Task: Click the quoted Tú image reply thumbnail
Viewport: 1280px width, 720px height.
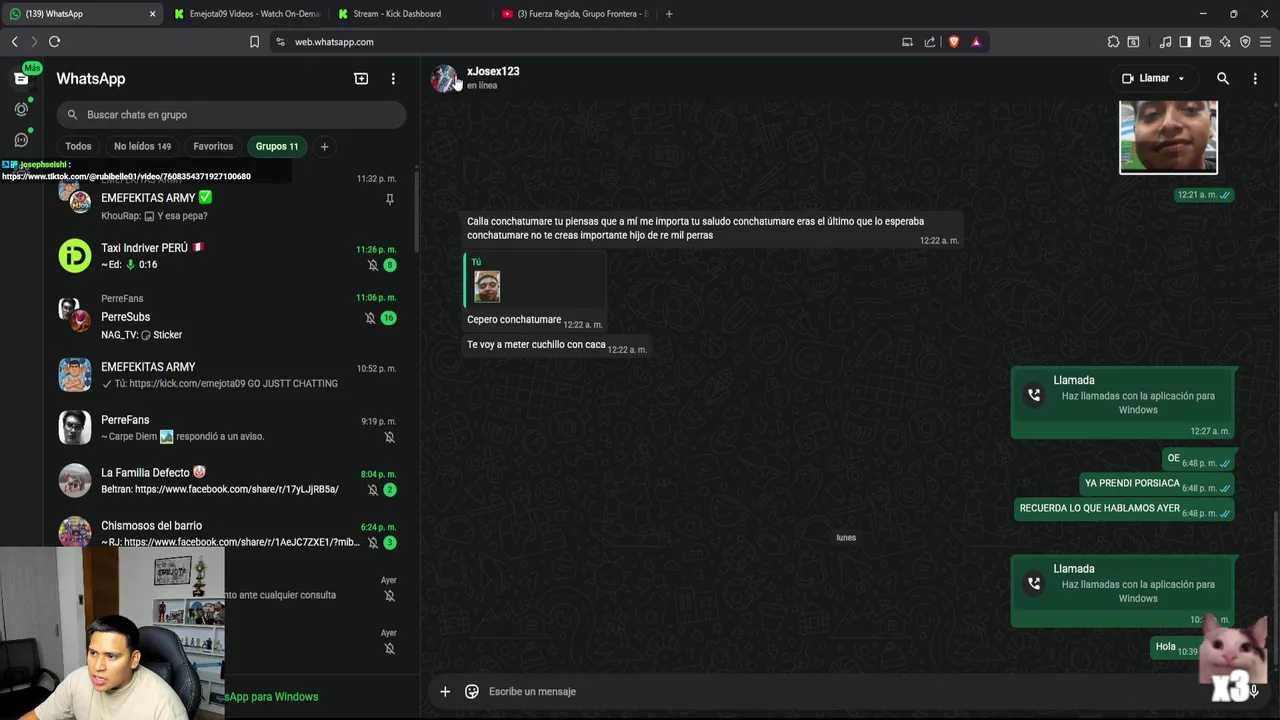Action: point(487,287)
